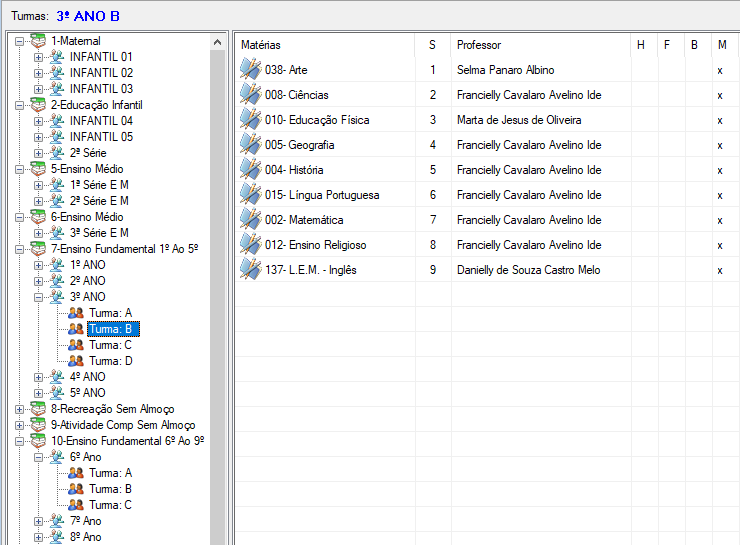
Task: Toggle the M mark in the 004- História row
Action: [x=720, y=170]
